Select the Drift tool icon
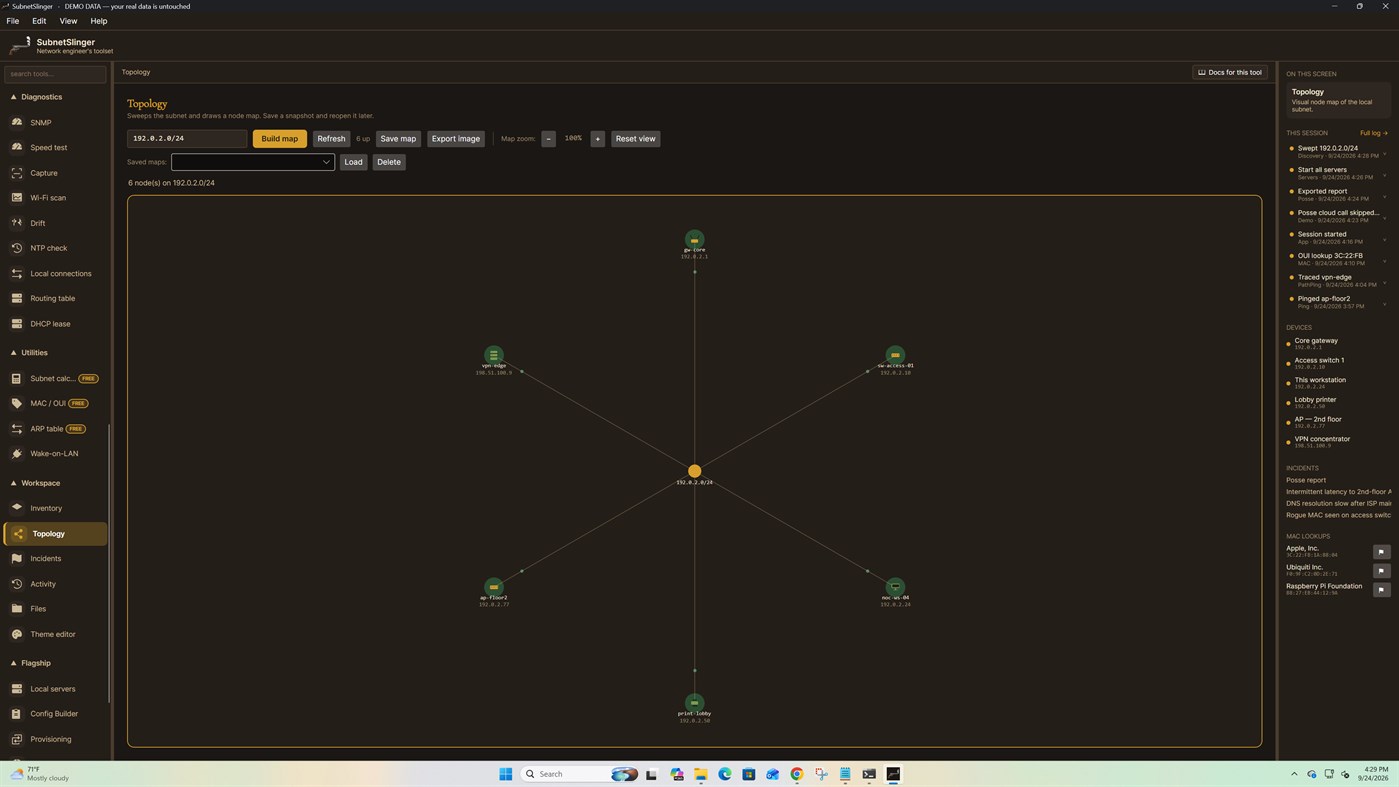1399x787 pixels. tap(17, 223)
